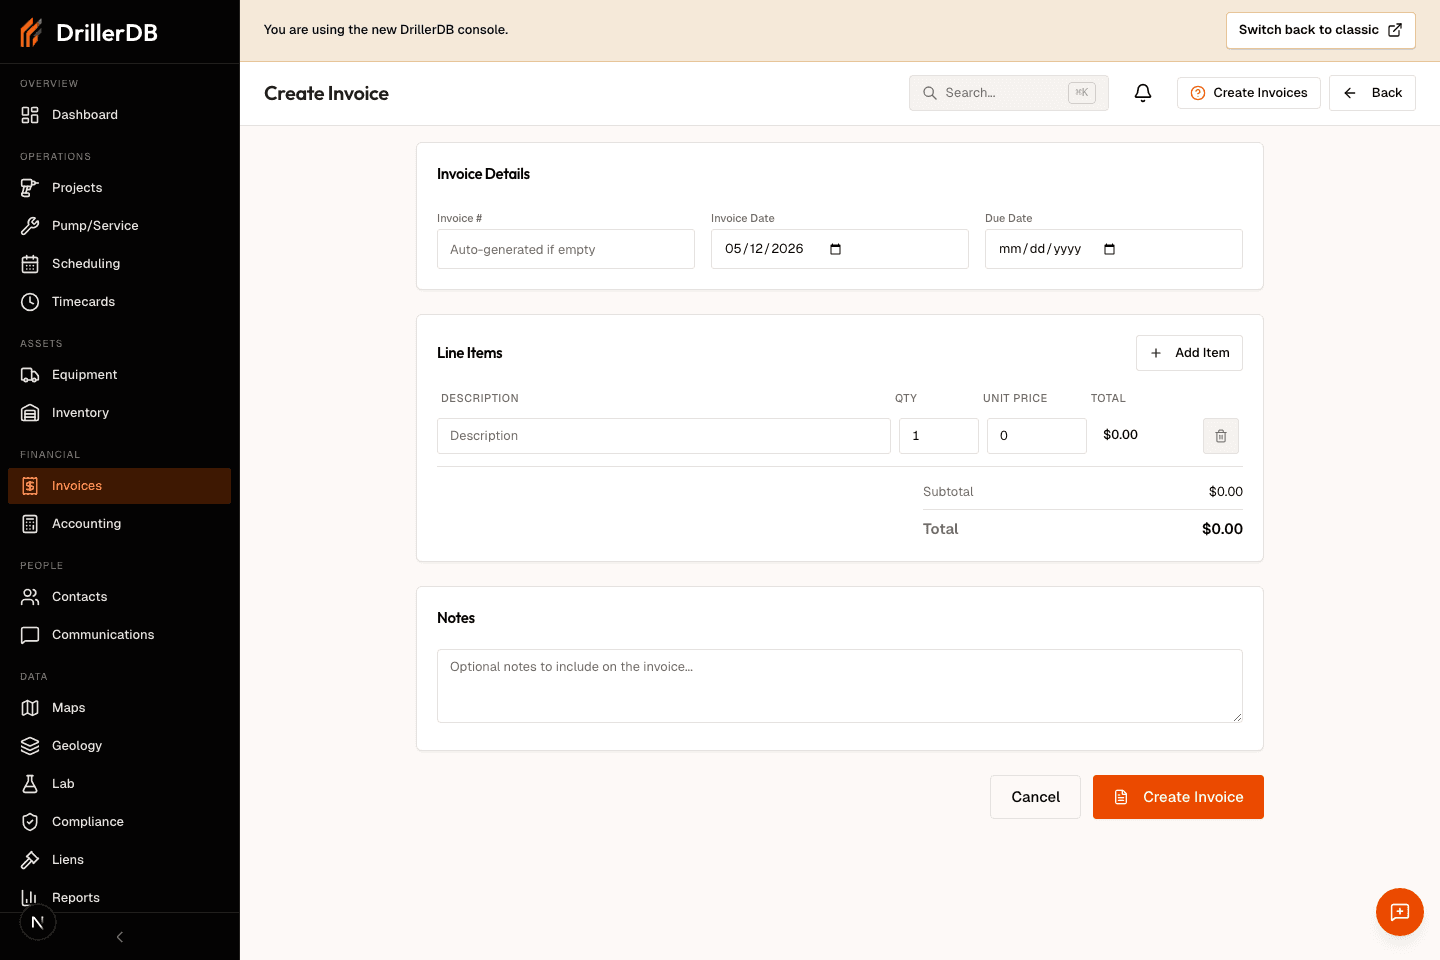Click the Compliance shield icon
Viewport: 1440px width, 960px height.
tap(30, 822)
